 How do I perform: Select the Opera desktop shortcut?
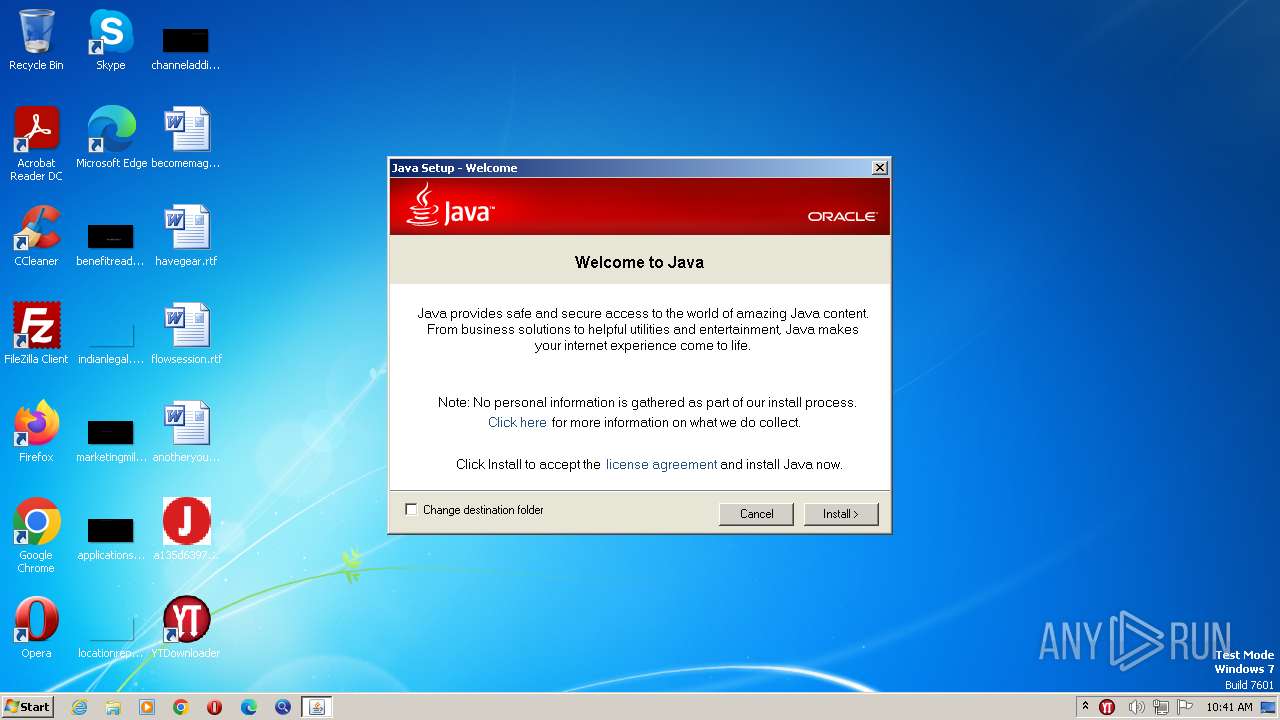(x=36, y=628)
